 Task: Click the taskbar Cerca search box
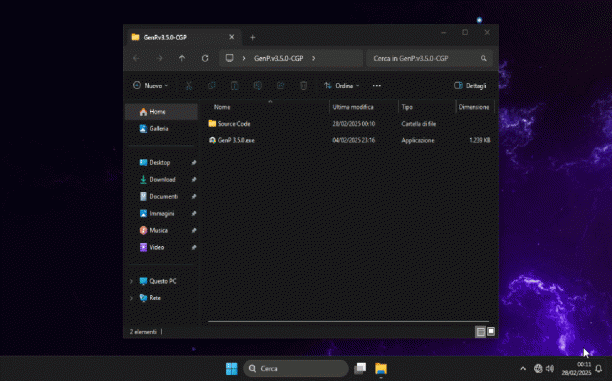click(296, 369)
